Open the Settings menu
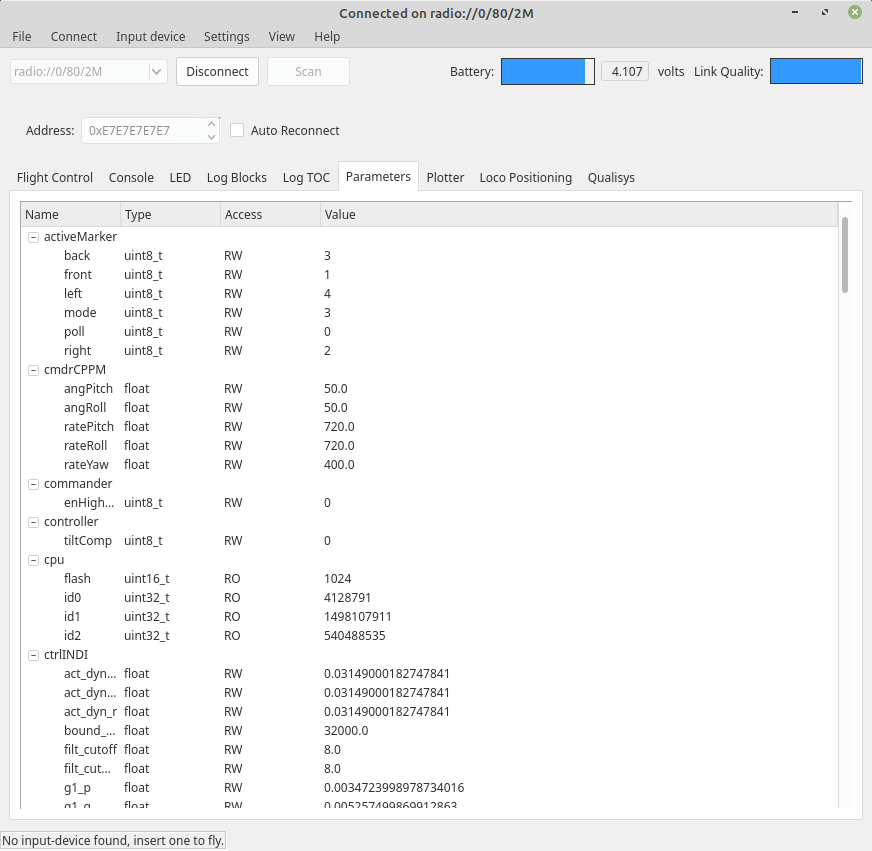872x851 pixels. tap(226, 36)
